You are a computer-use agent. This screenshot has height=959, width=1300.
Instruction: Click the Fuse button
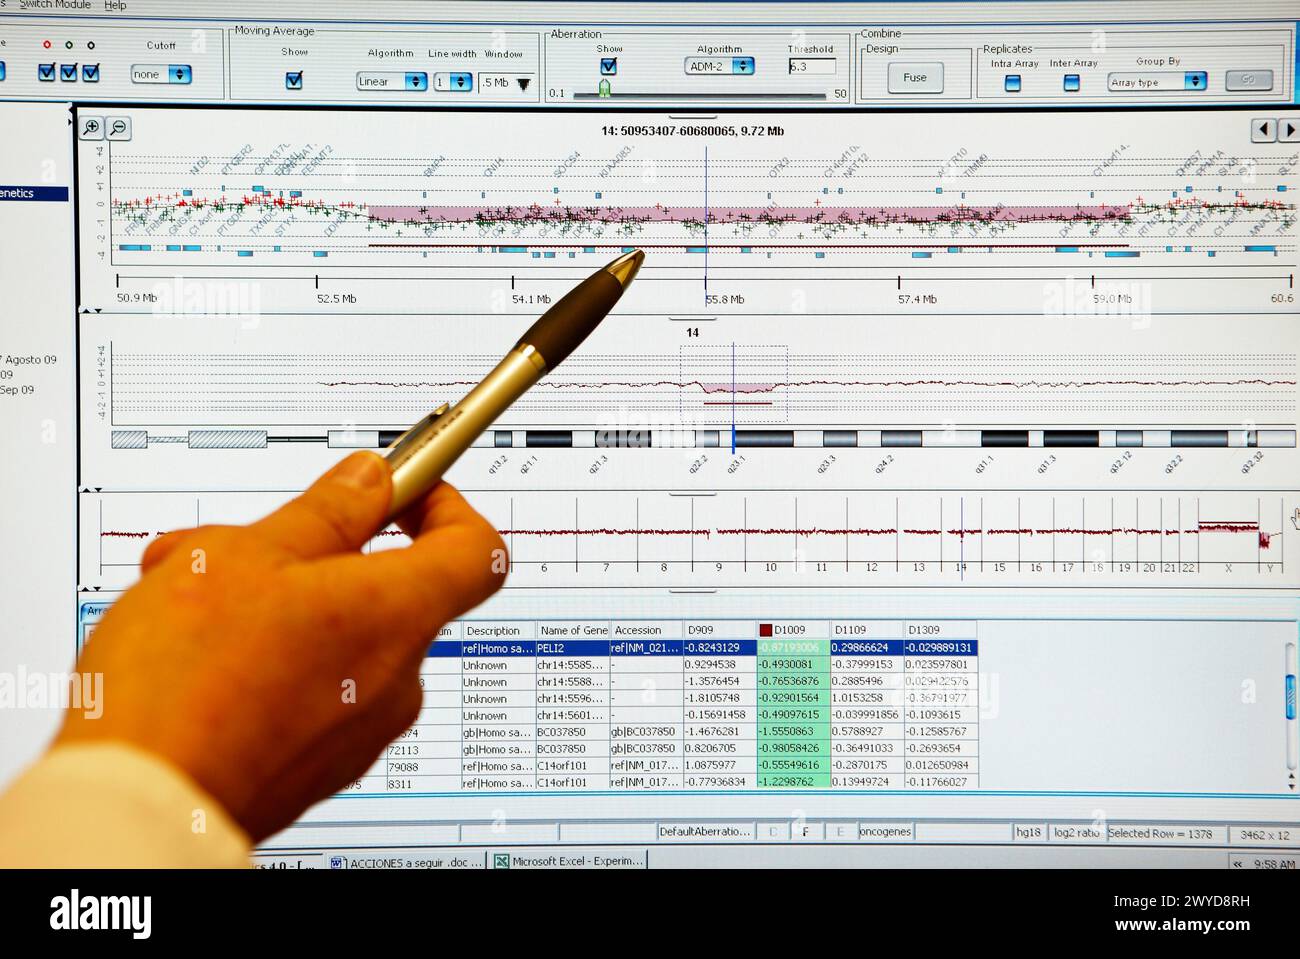point(915,77)
